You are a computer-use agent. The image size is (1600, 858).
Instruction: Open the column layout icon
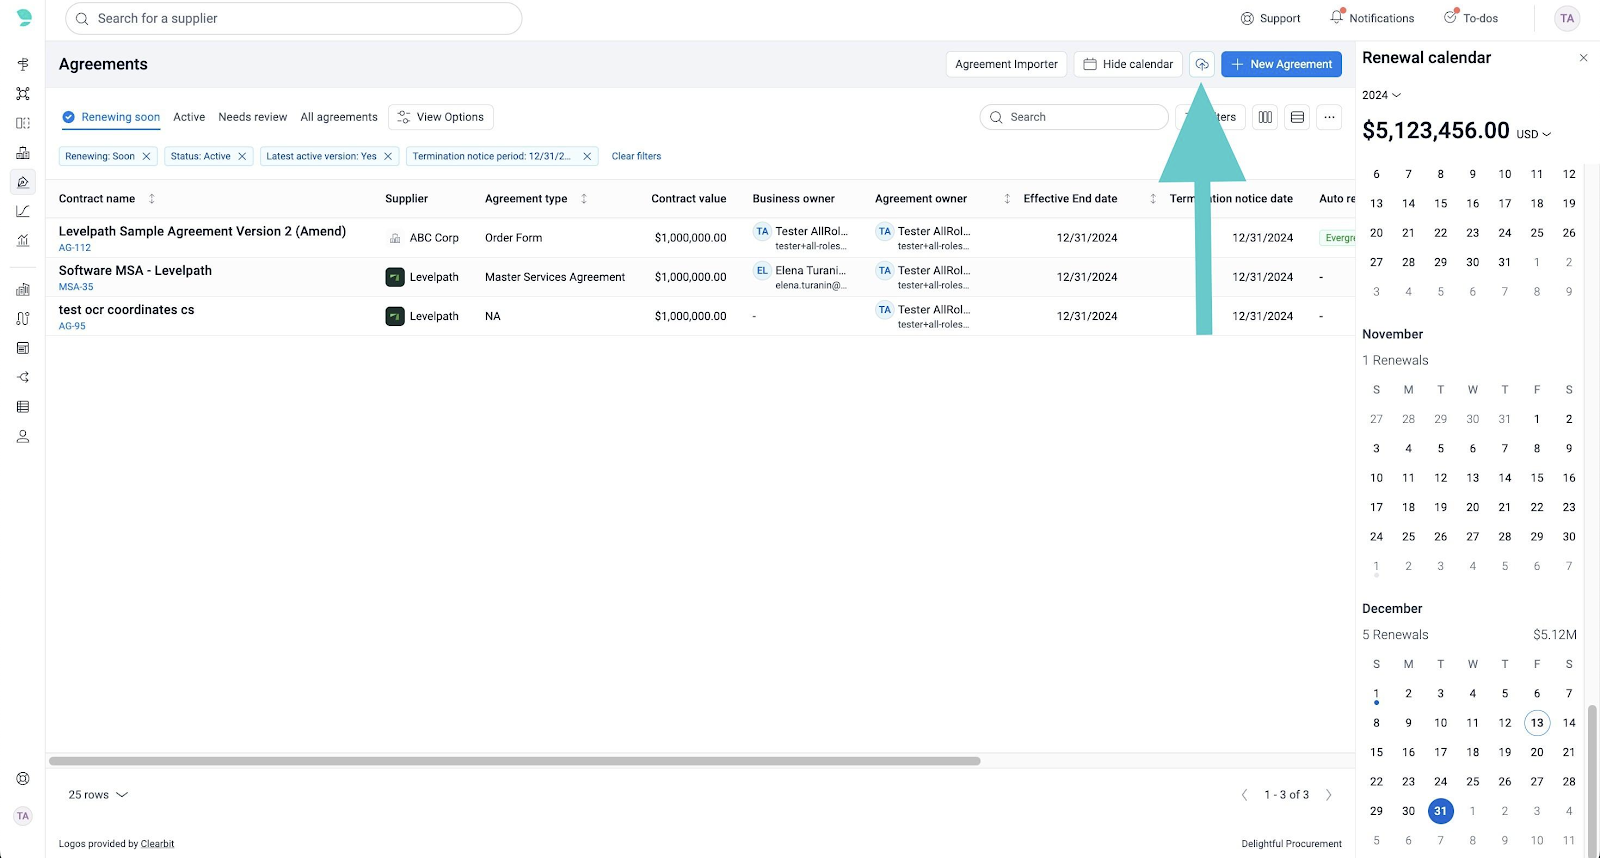1265,117
